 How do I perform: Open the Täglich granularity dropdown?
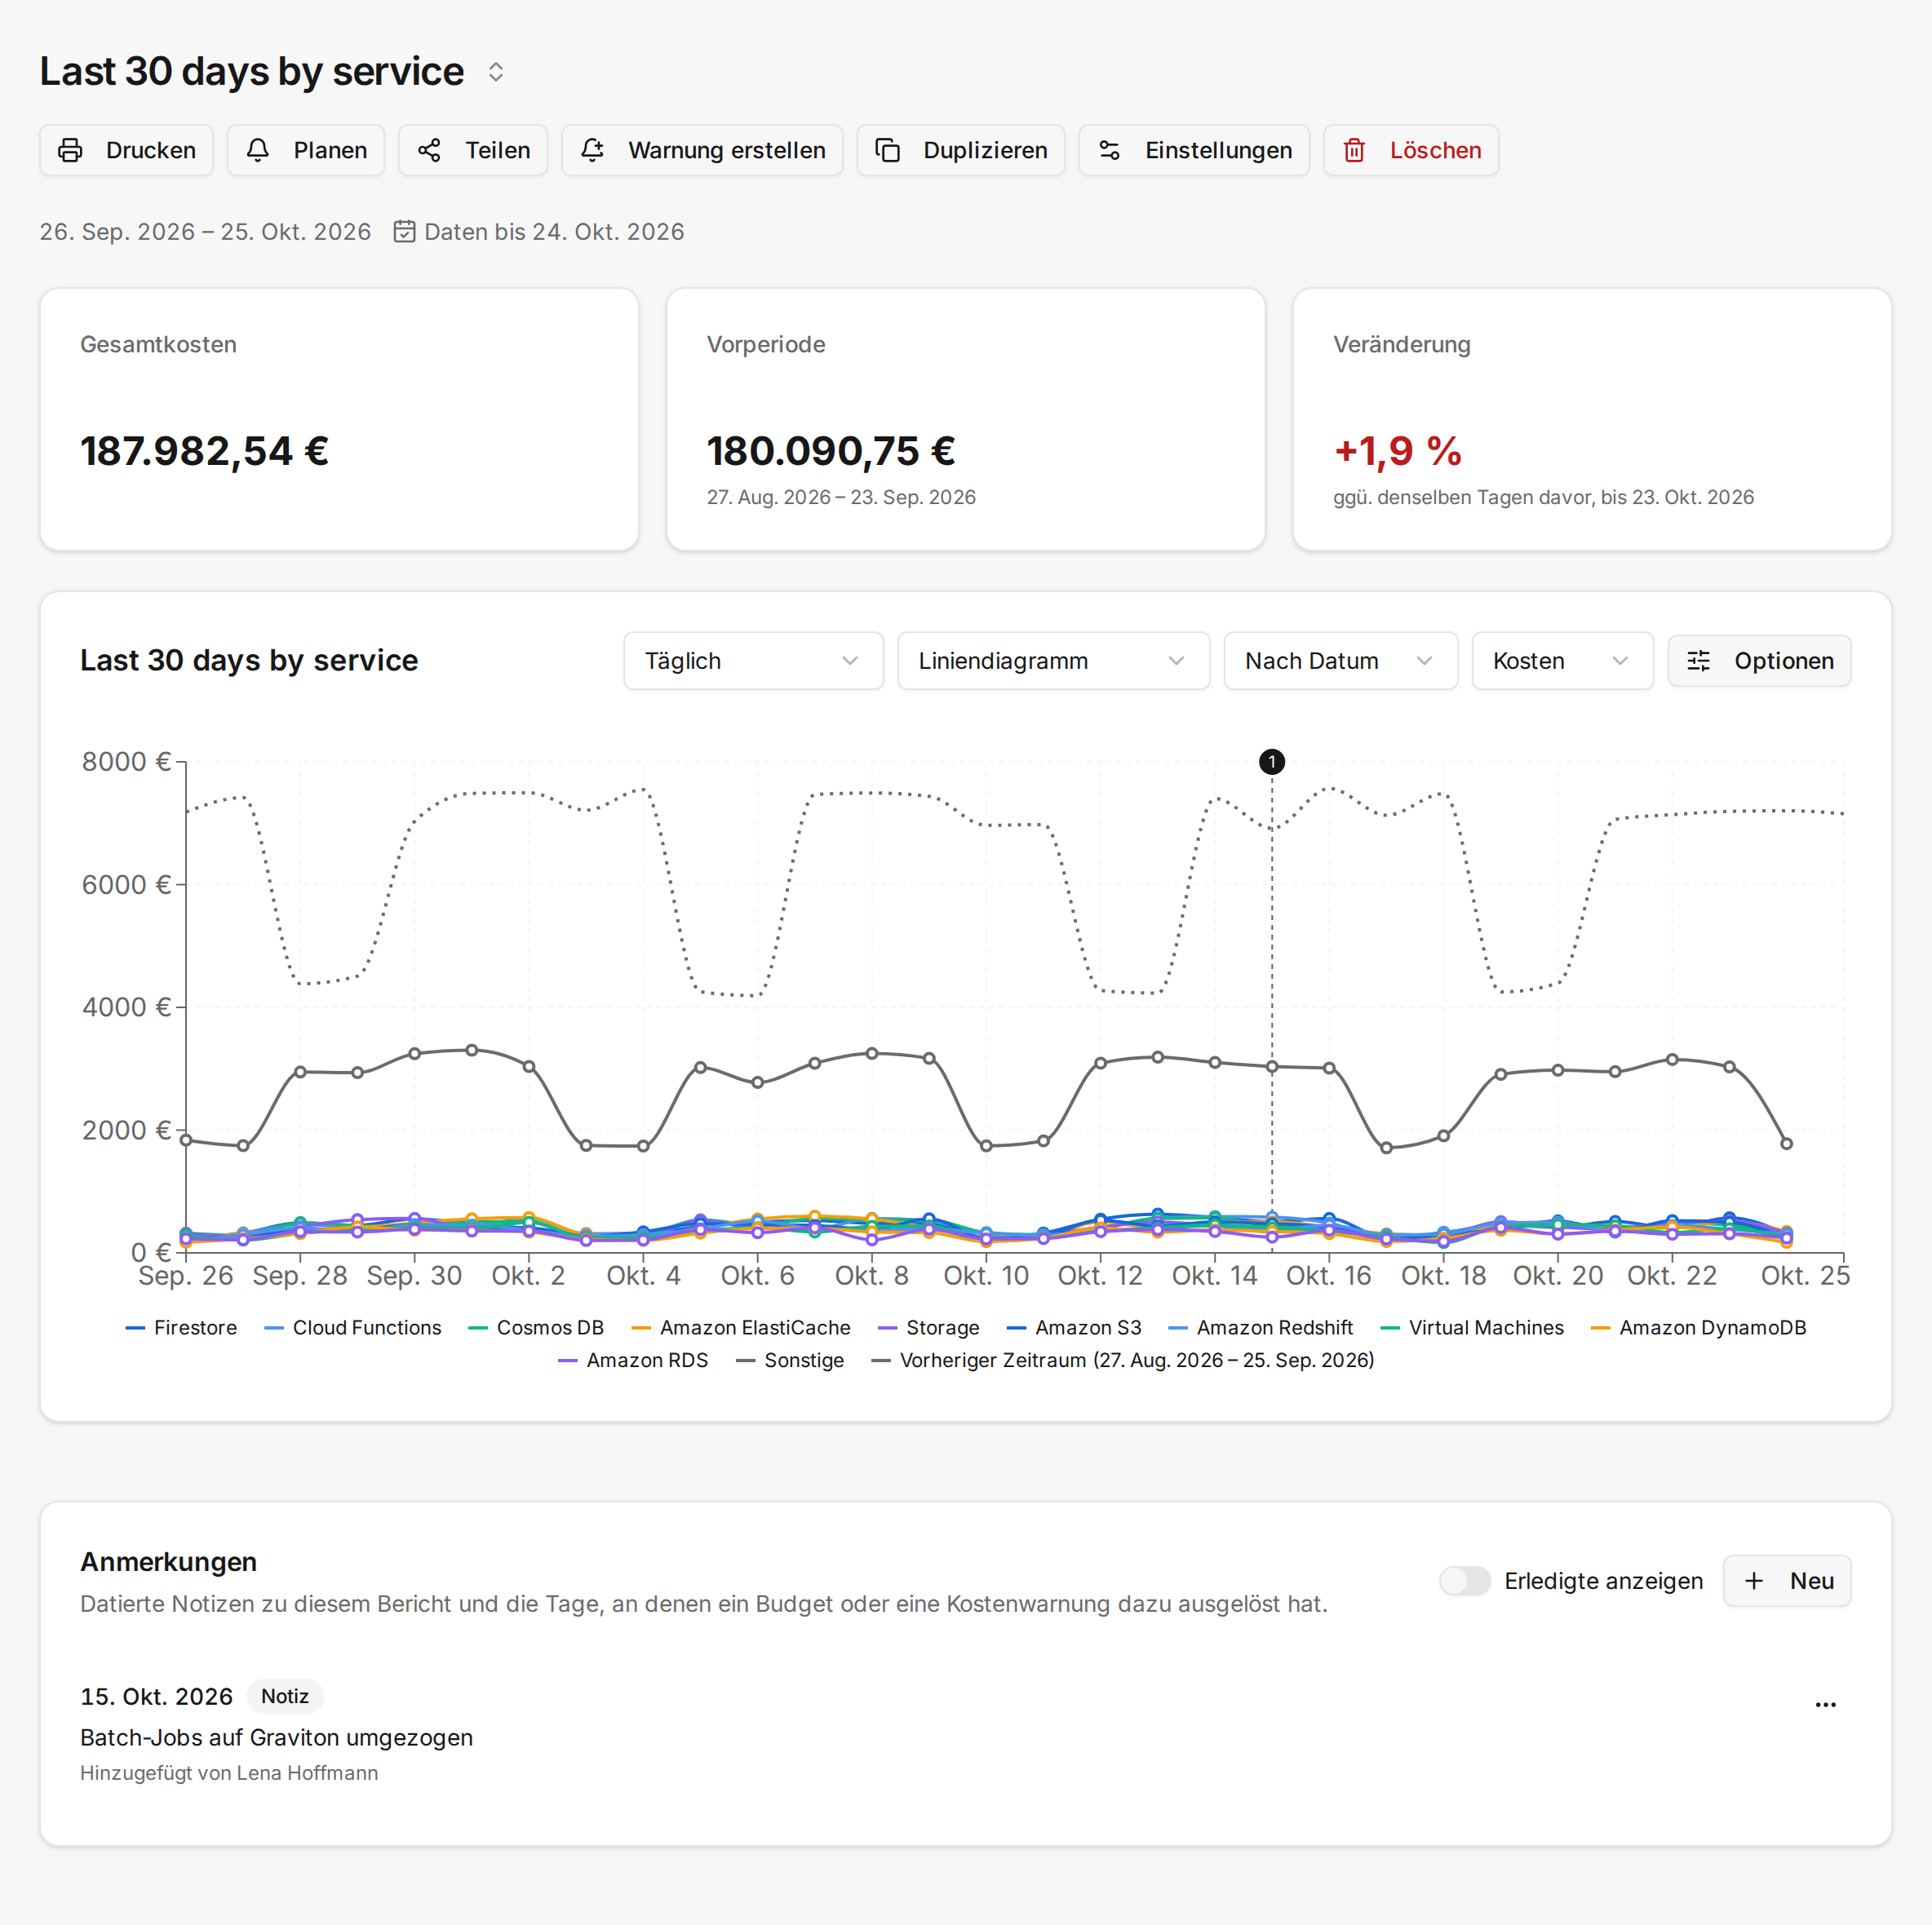click(753, 661)
